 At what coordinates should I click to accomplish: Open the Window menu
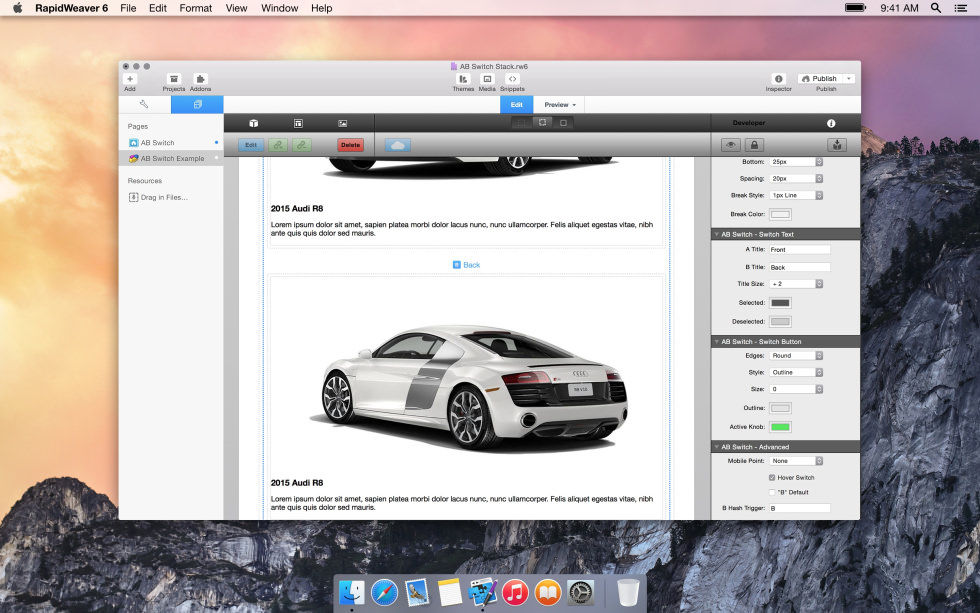click(279, 8)
